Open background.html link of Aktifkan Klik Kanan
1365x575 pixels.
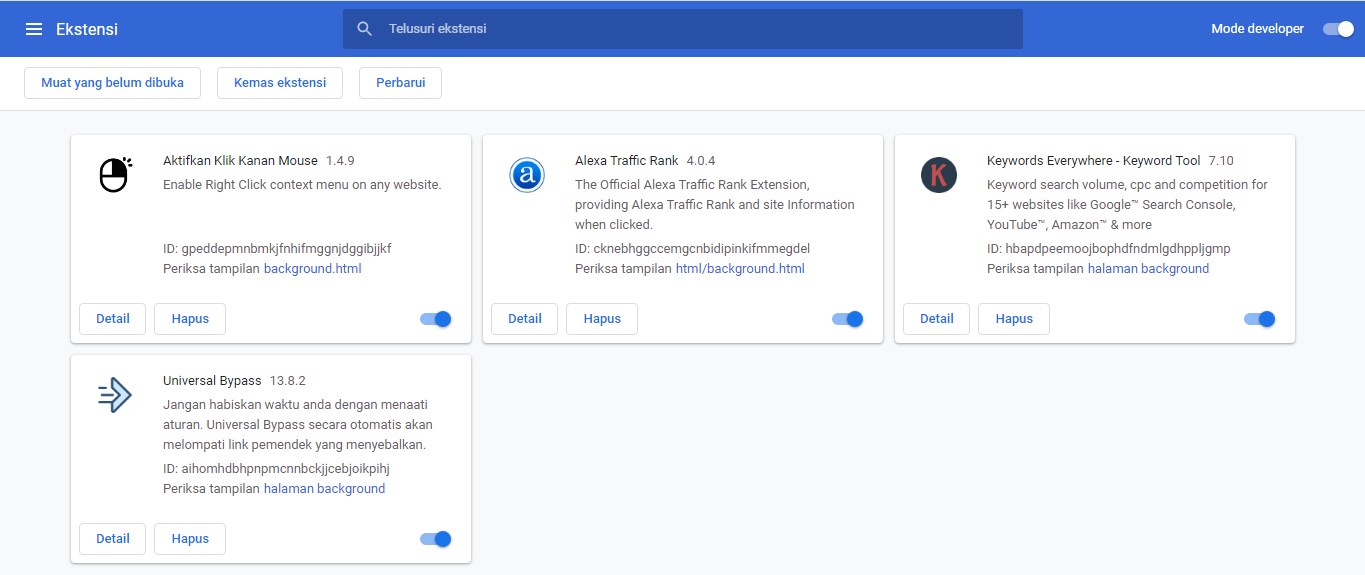tap(313, 269)
